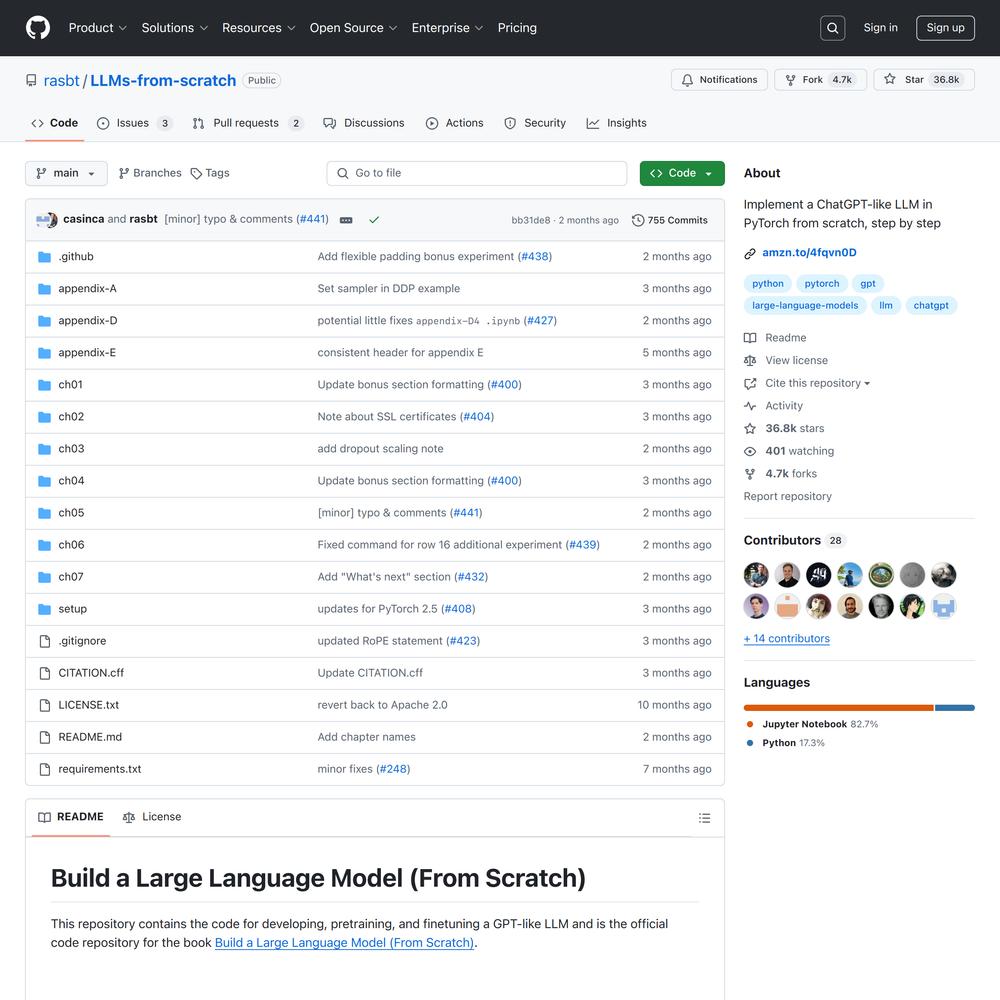Screen dimensions: 1000x1000
Task: Open the .gitignore file icon
Action: tap(45, 641)
